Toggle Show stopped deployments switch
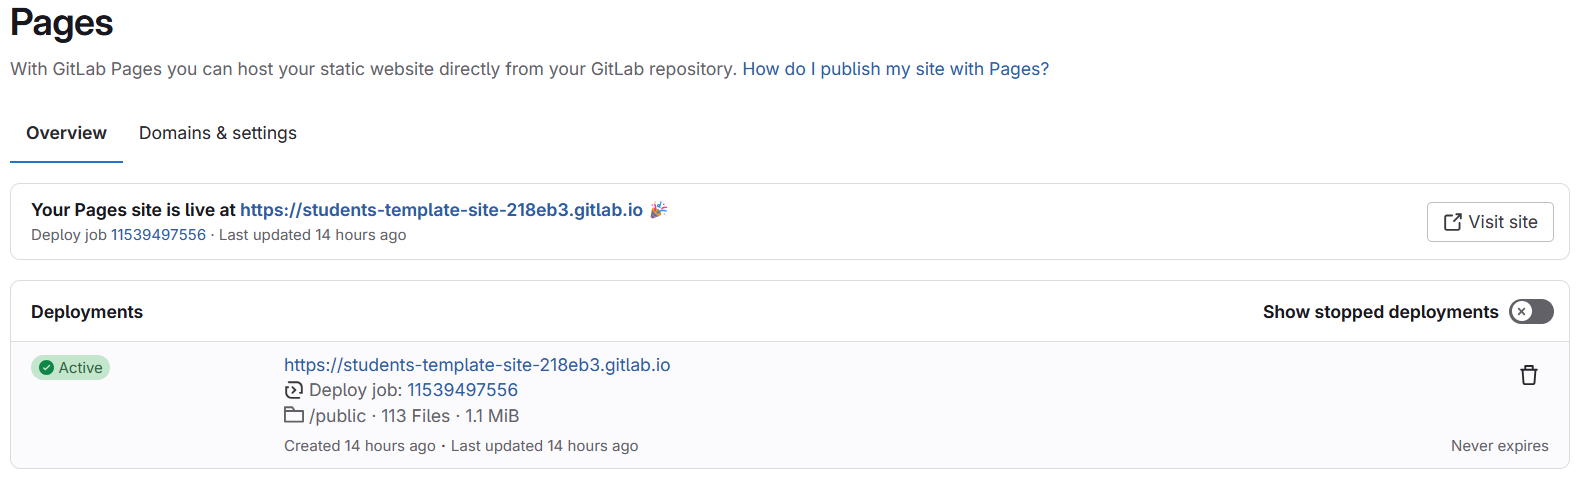 (x=1531, y=312)
